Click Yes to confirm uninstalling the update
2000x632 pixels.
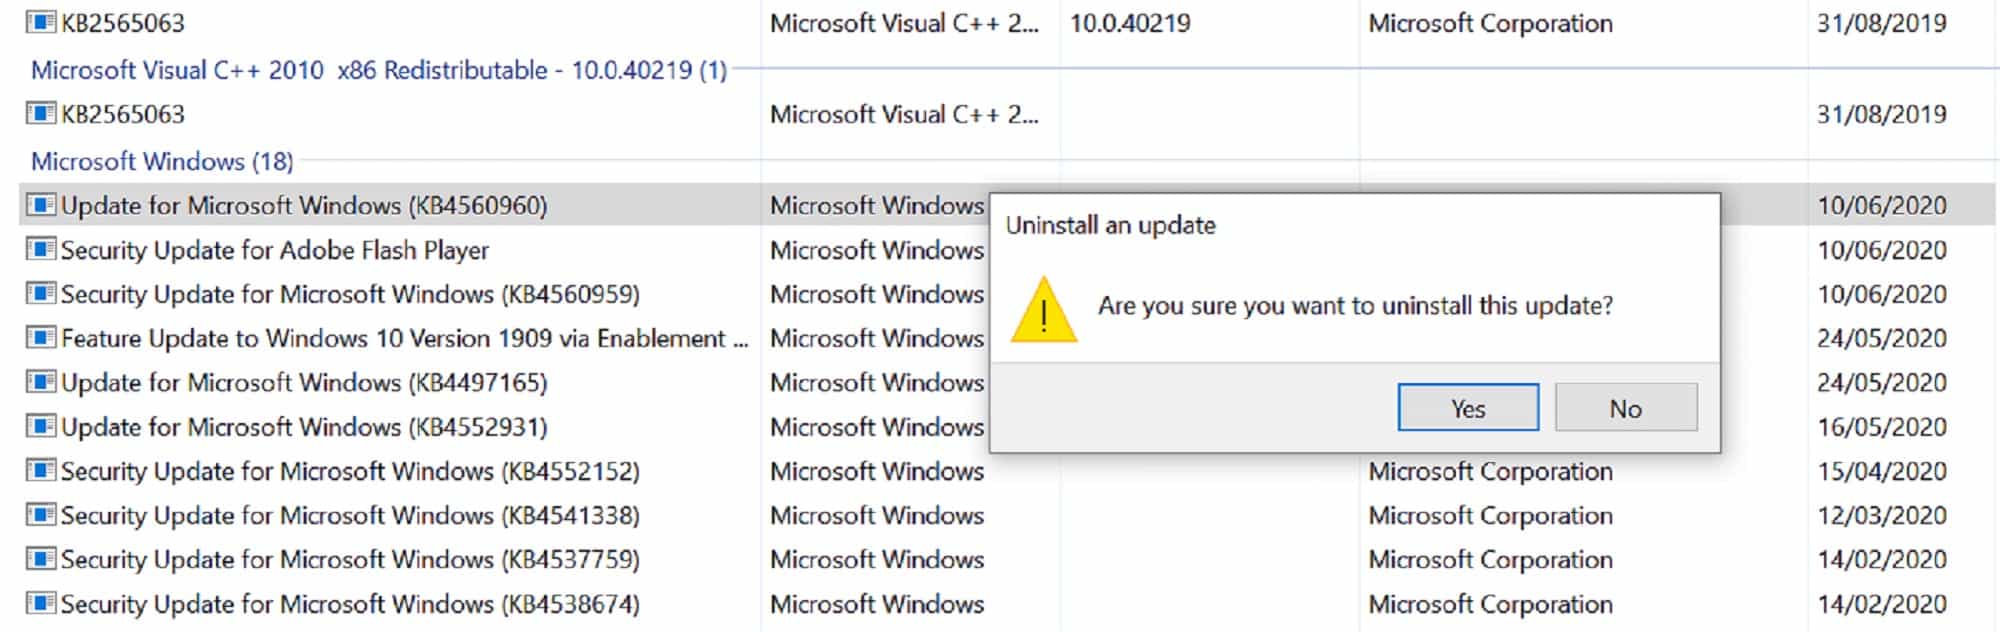pyautogui.click(x=1467, y=407)
